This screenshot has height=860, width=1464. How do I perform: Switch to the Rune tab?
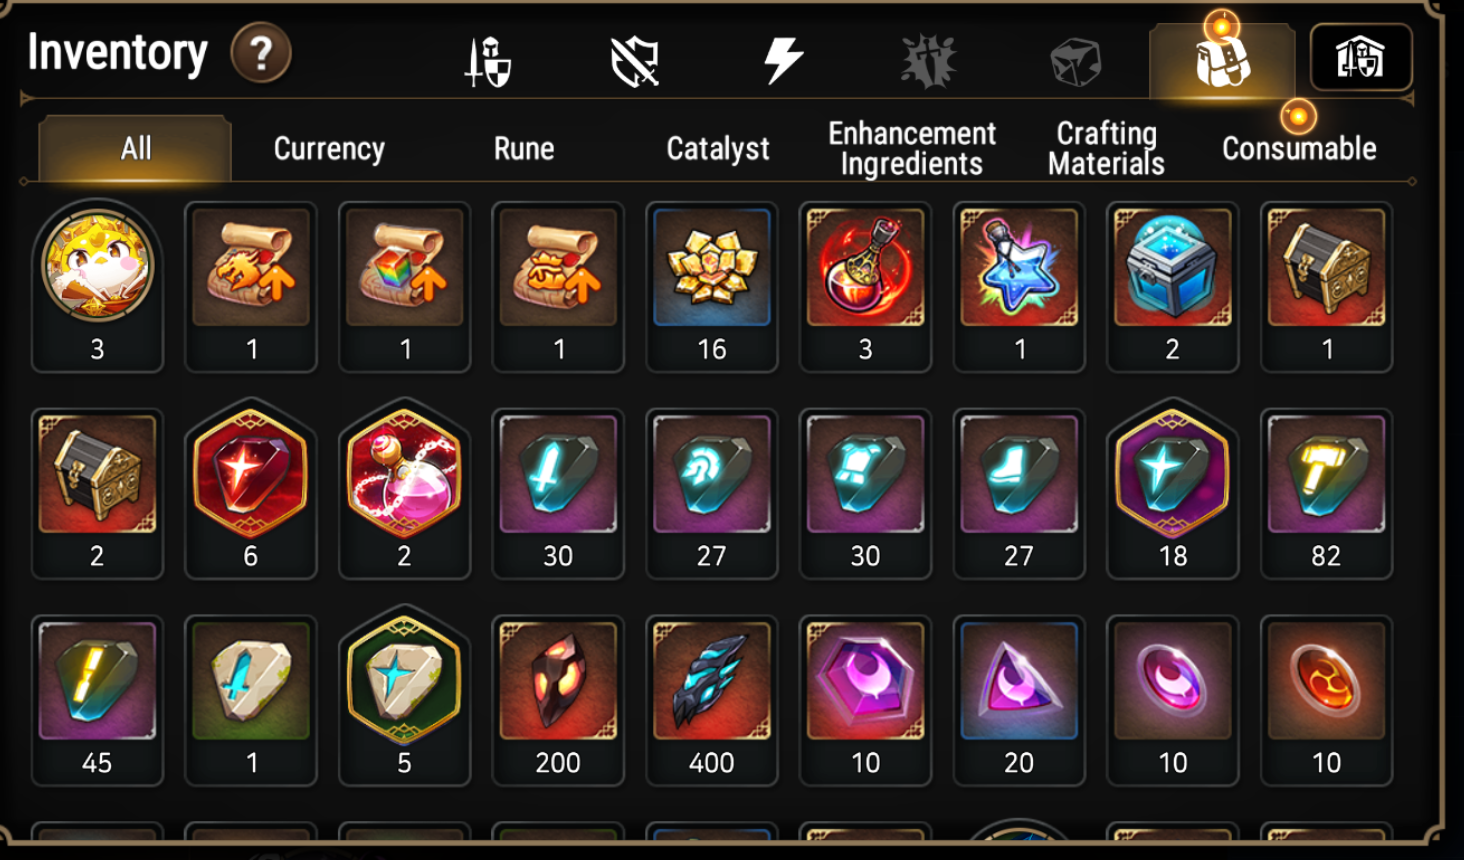point(524,149)
